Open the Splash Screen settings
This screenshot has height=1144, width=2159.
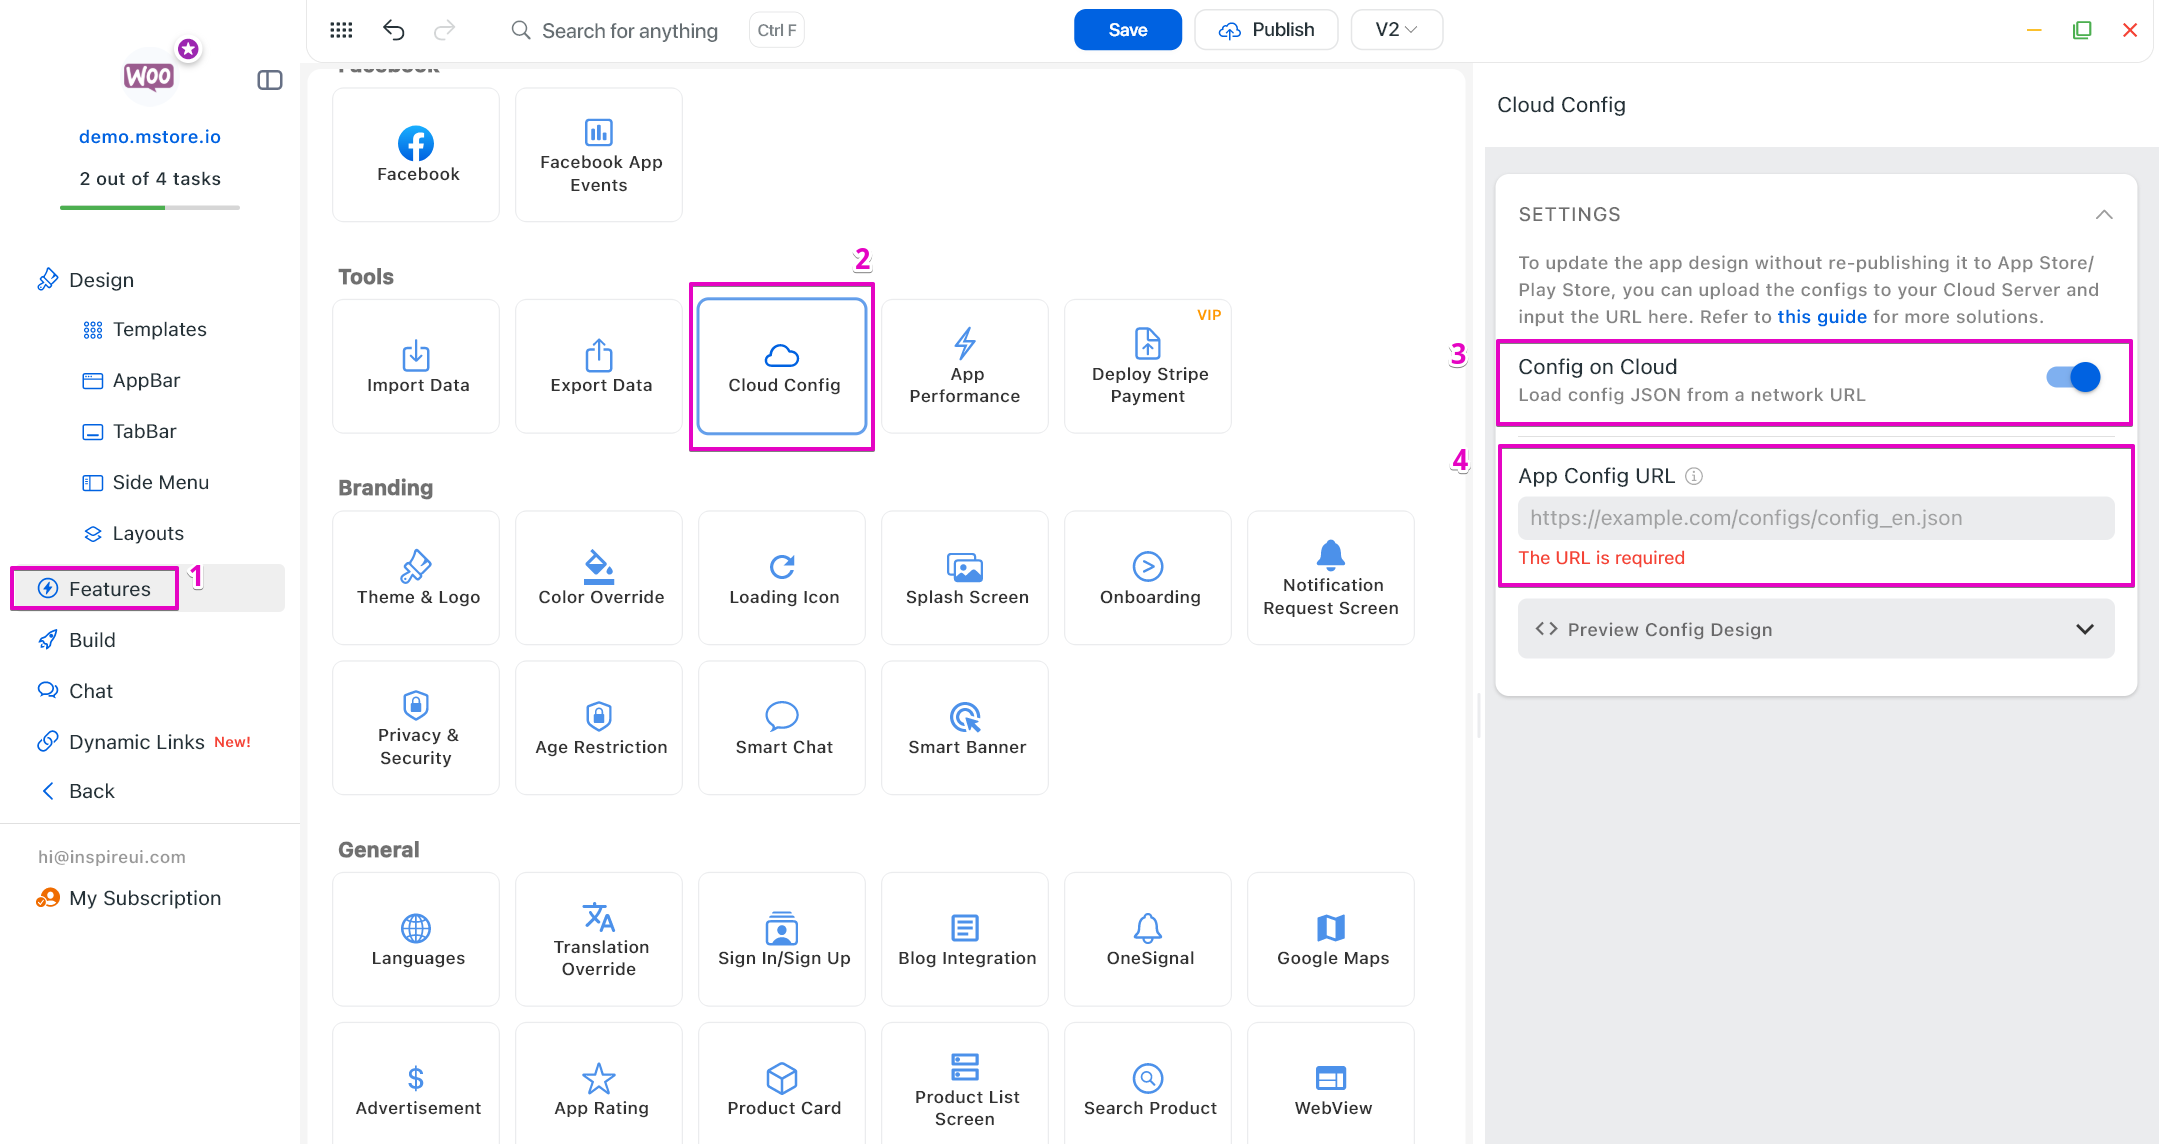click(964, 578)
